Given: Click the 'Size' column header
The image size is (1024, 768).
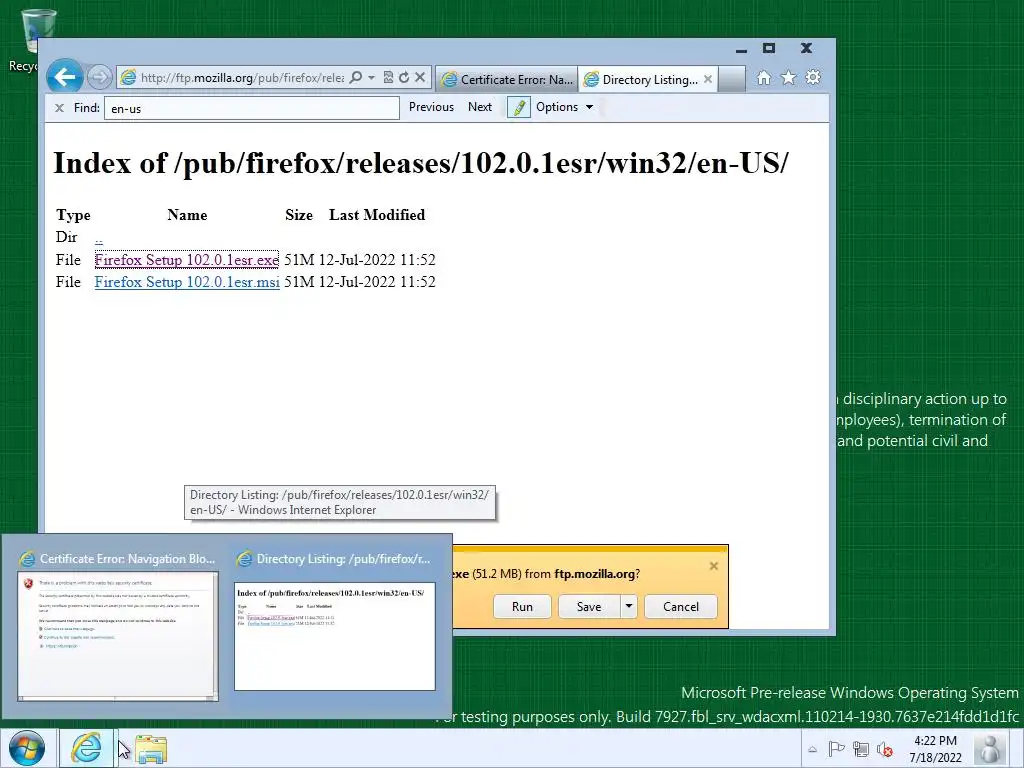Looking at the screenshot, I should pyautogui.click(x=299, y=215).
